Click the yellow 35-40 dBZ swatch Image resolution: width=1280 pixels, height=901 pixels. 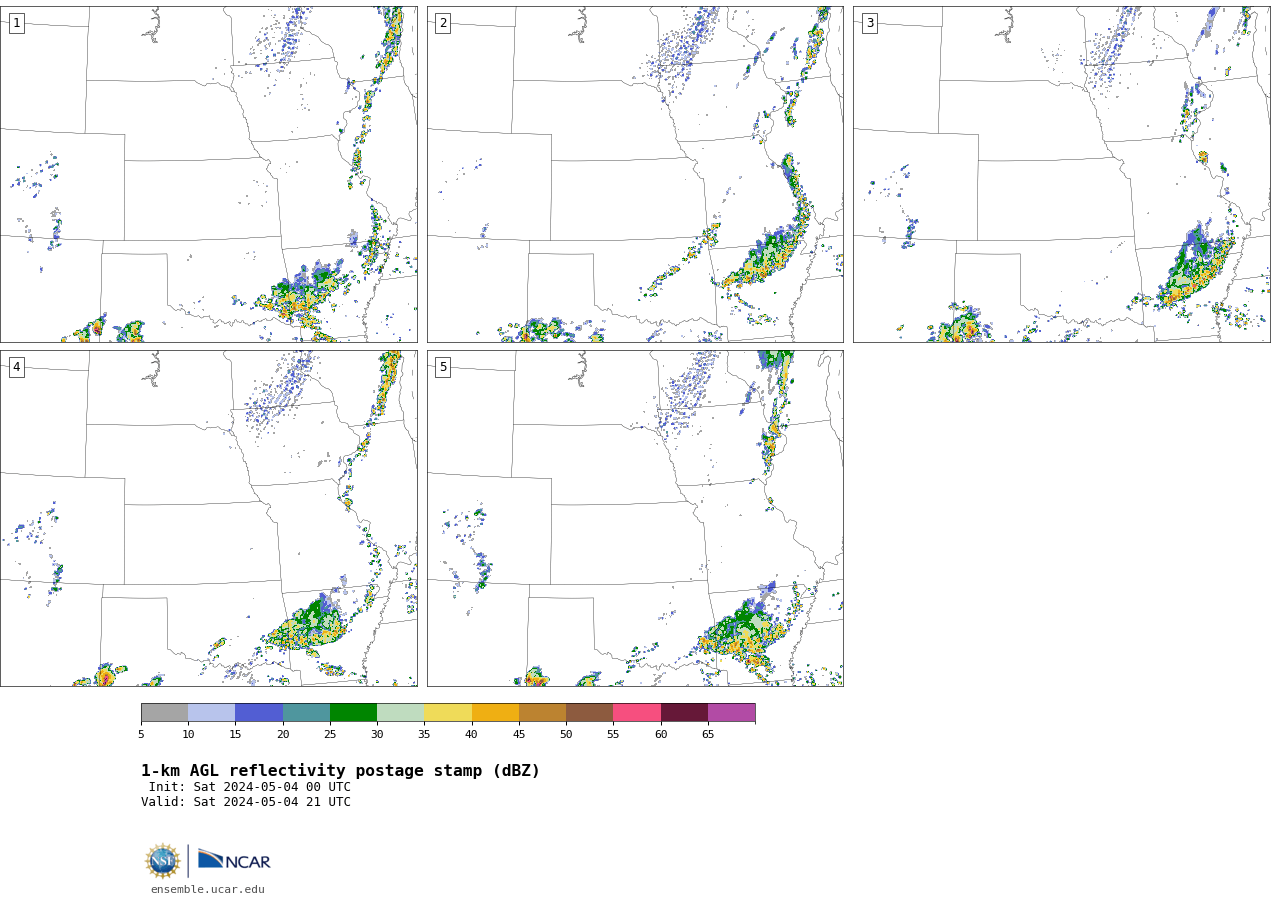click(448, 713)
